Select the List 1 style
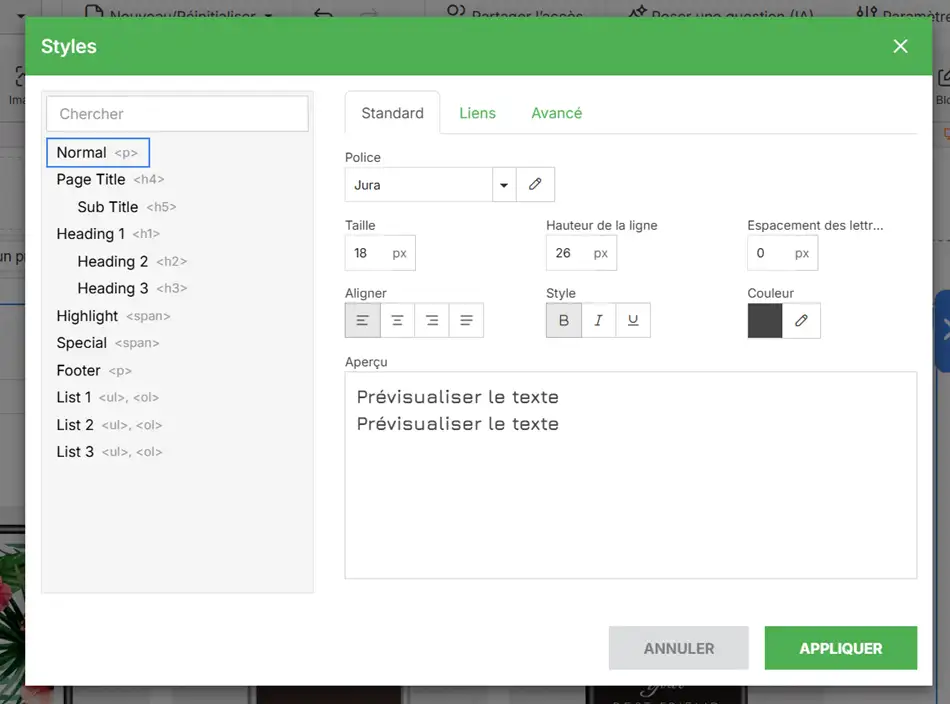This screenshot has width=950, height=704. [x=107, y=397]
